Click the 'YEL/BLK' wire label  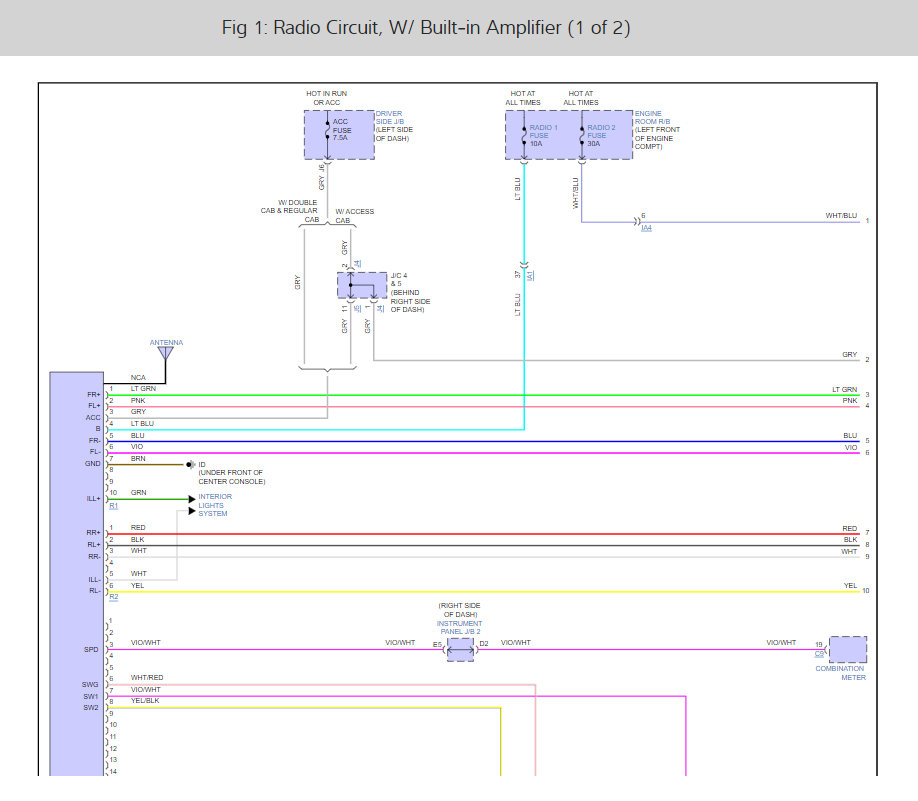[x=145, y=701]
